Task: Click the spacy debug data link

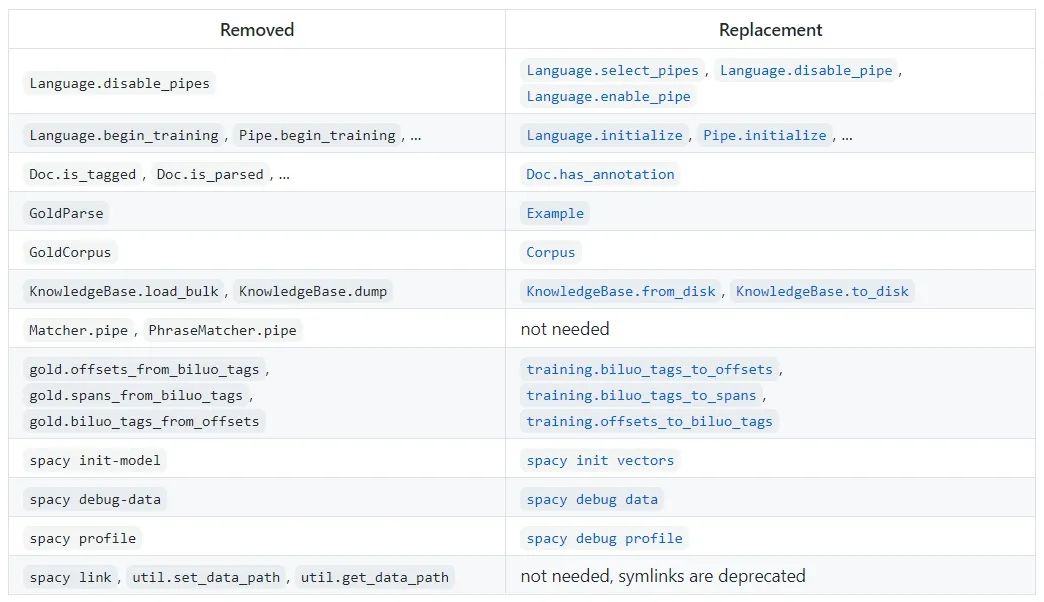Action: click(592, 499)
